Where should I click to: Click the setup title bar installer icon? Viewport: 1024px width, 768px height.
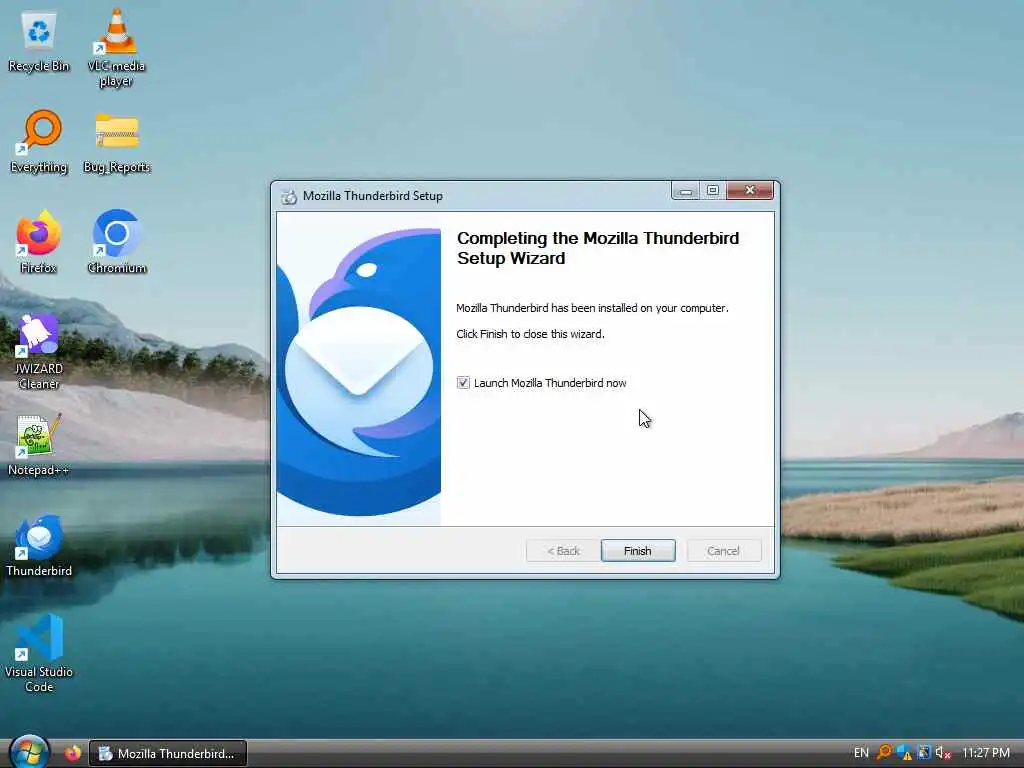pyautogui.click(x=289, y=196)
